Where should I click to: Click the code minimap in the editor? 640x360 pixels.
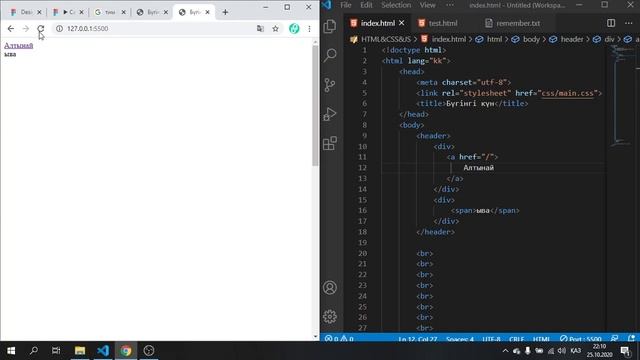tap(622, 95)
